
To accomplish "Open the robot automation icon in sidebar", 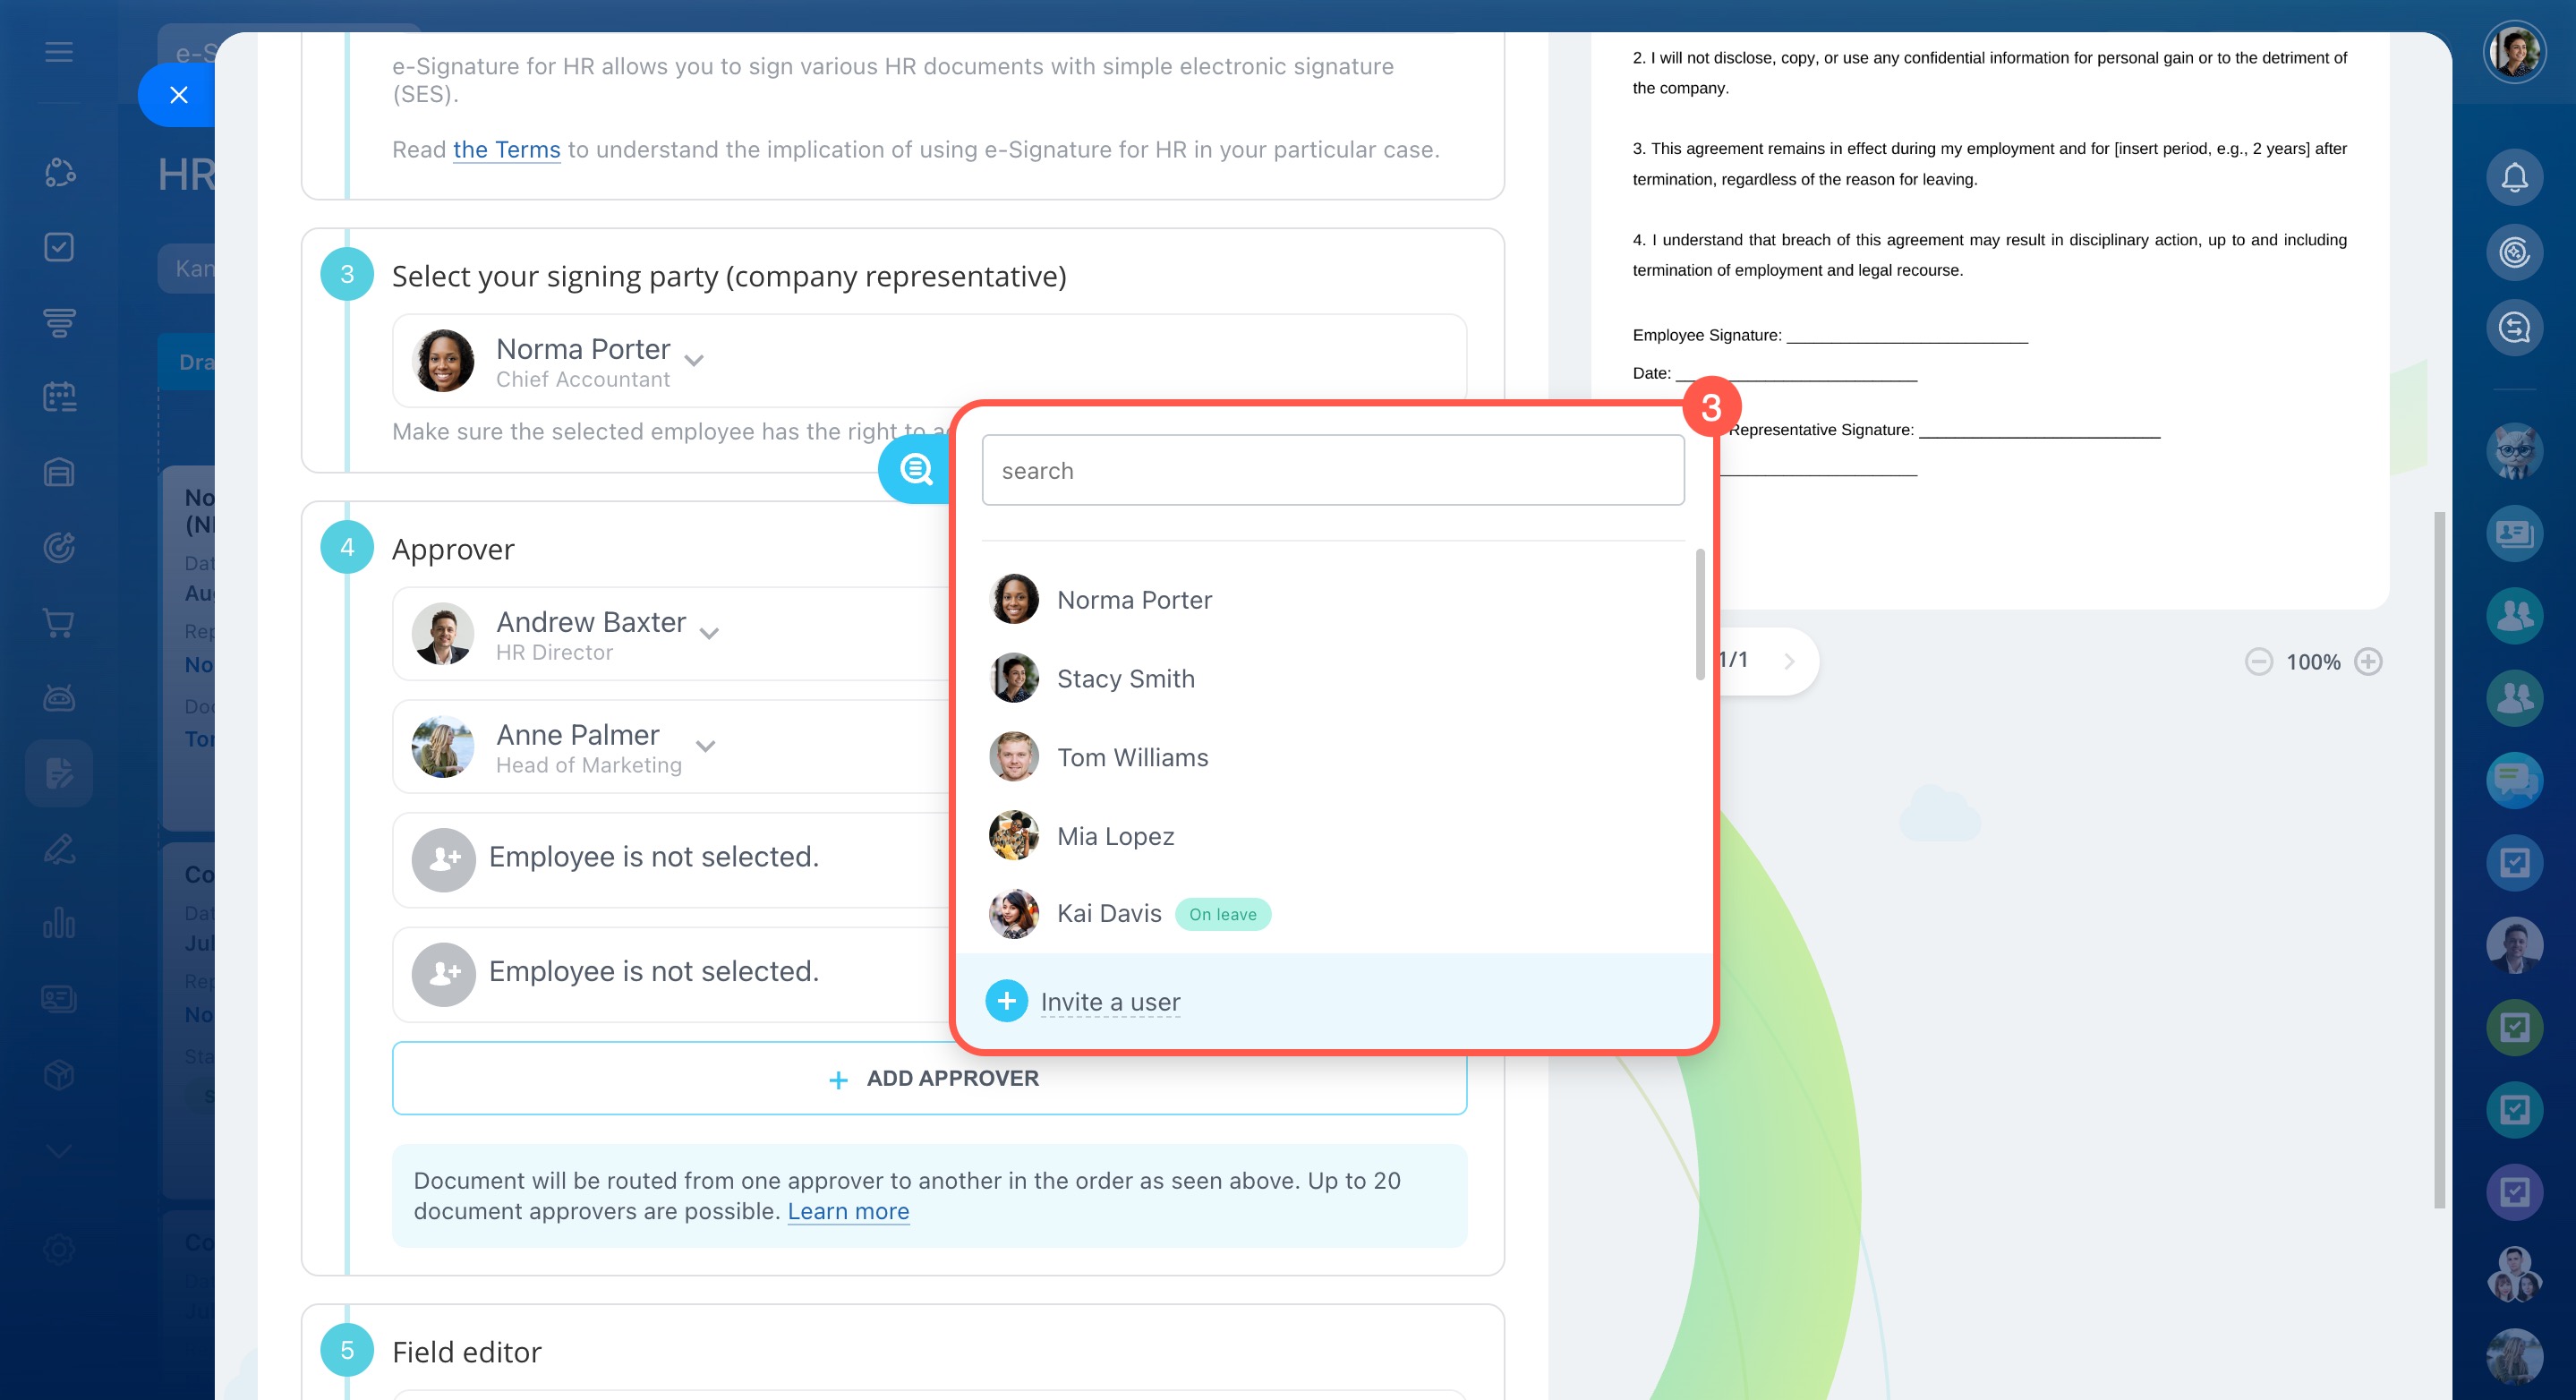I will pos(59,697).
